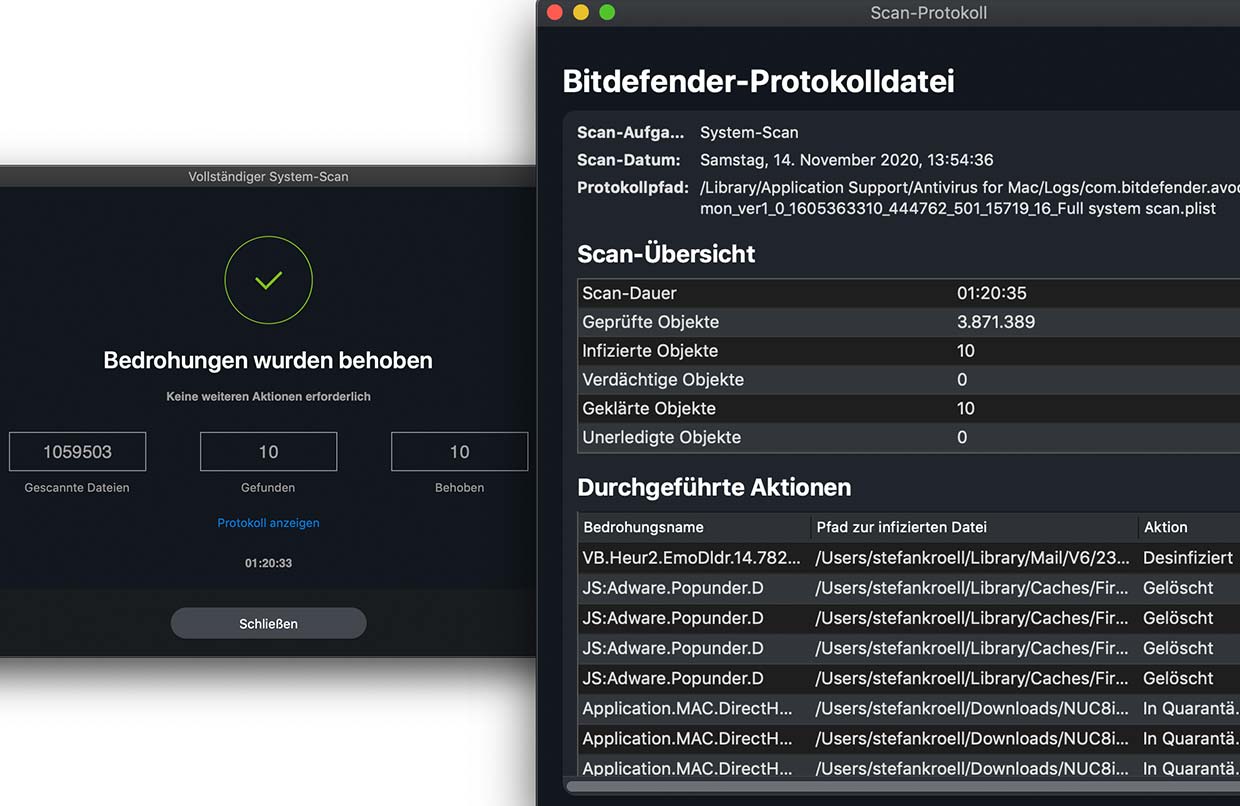Click the 'Scan-Übersicht' section heading
This screenshot has width=1240, height=806.
pyautogui.click(x=666, y=254)
